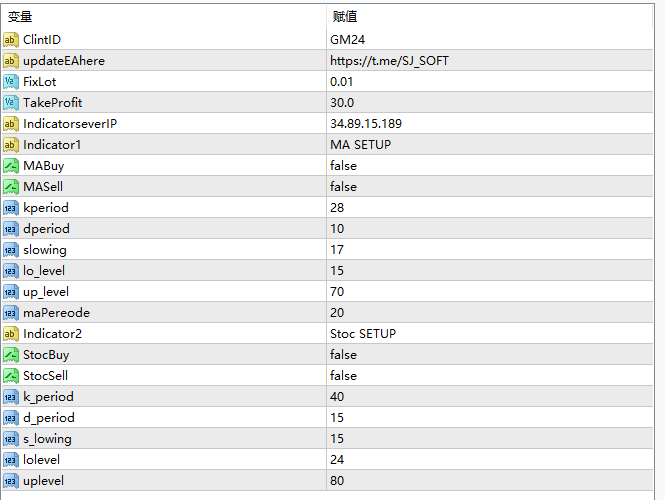Screen dimensions: 665x500
Task: Open the StocSell value dropdown
Action: [x=343, y=376]
